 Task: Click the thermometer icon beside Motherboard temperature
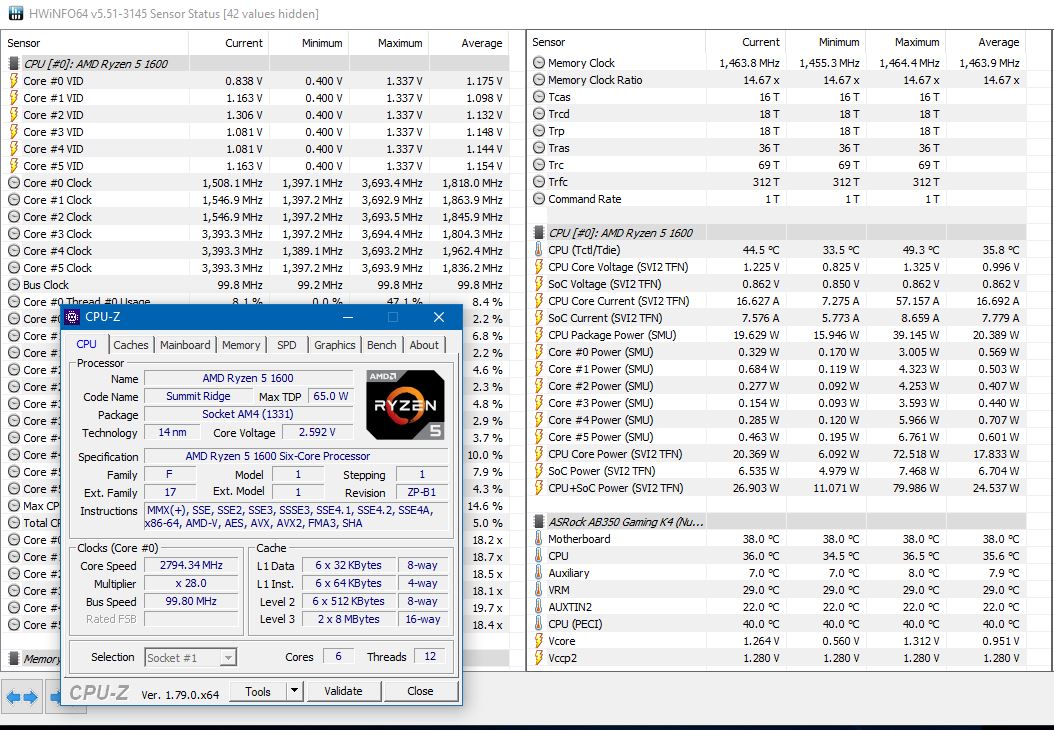tap(538, 538)
